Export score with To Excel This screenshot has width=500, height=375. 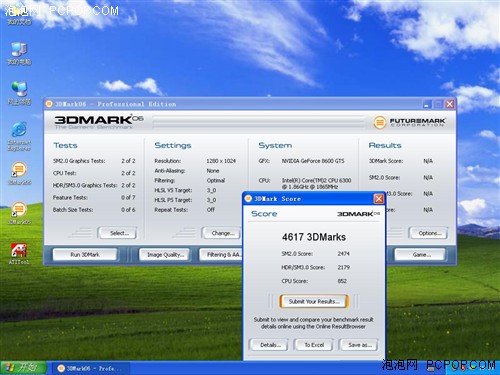click(x=314, y=345)
